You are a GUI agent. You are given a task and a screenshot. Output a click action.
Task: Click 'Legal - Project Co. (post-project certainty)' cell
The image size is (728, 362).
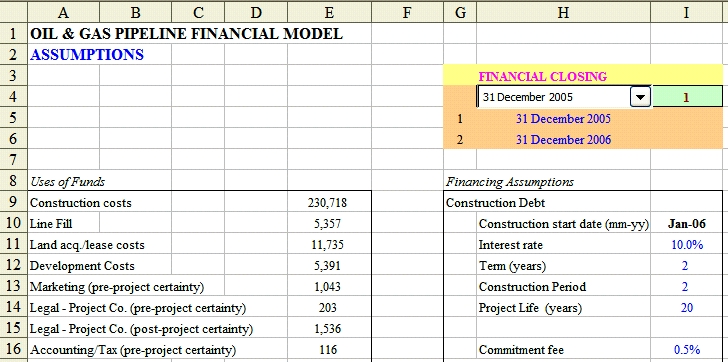[141, 329]
